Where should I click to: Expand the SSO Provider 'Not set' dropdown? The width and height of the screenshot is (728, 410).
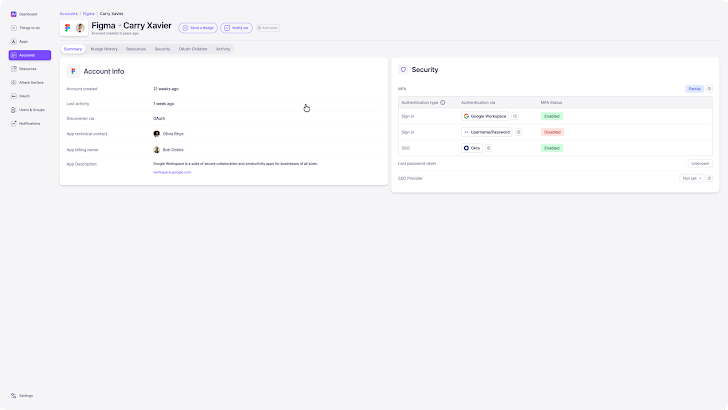690,178
